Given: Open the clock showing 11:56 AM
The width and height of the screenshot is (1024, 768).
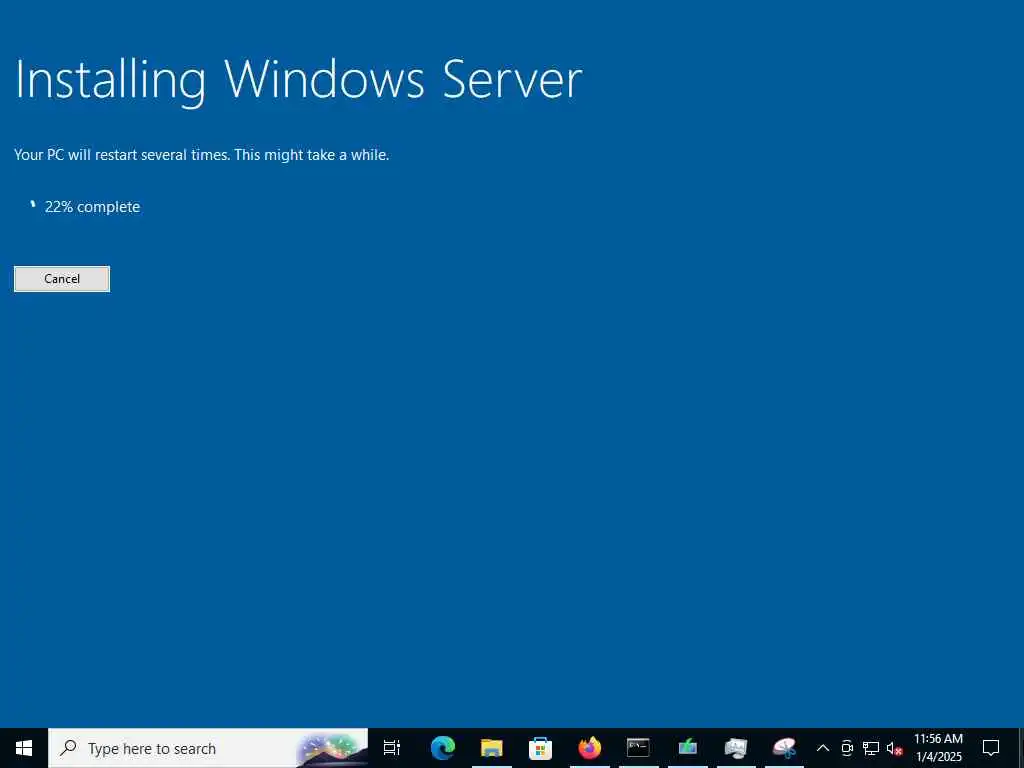Looking at the screenshot, I should pyautogui.click(x=938, y=748).
